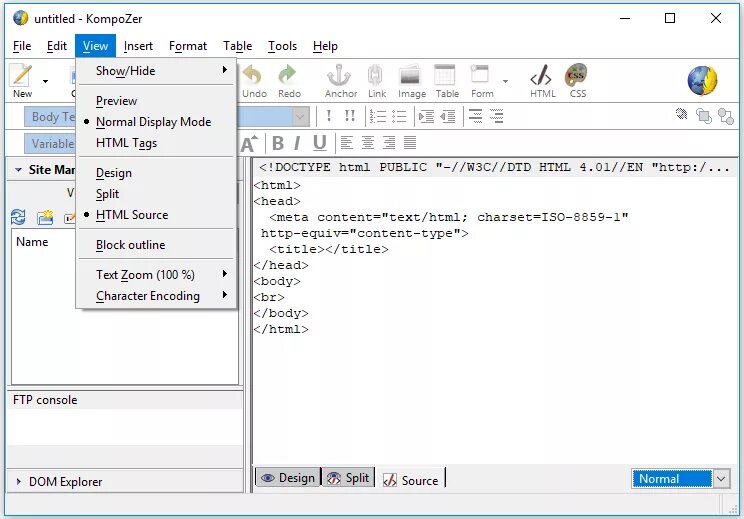The height and width of the screenshot is (519, 744).
Task: Click the edit sites folder icon
Action: [45, 217]
